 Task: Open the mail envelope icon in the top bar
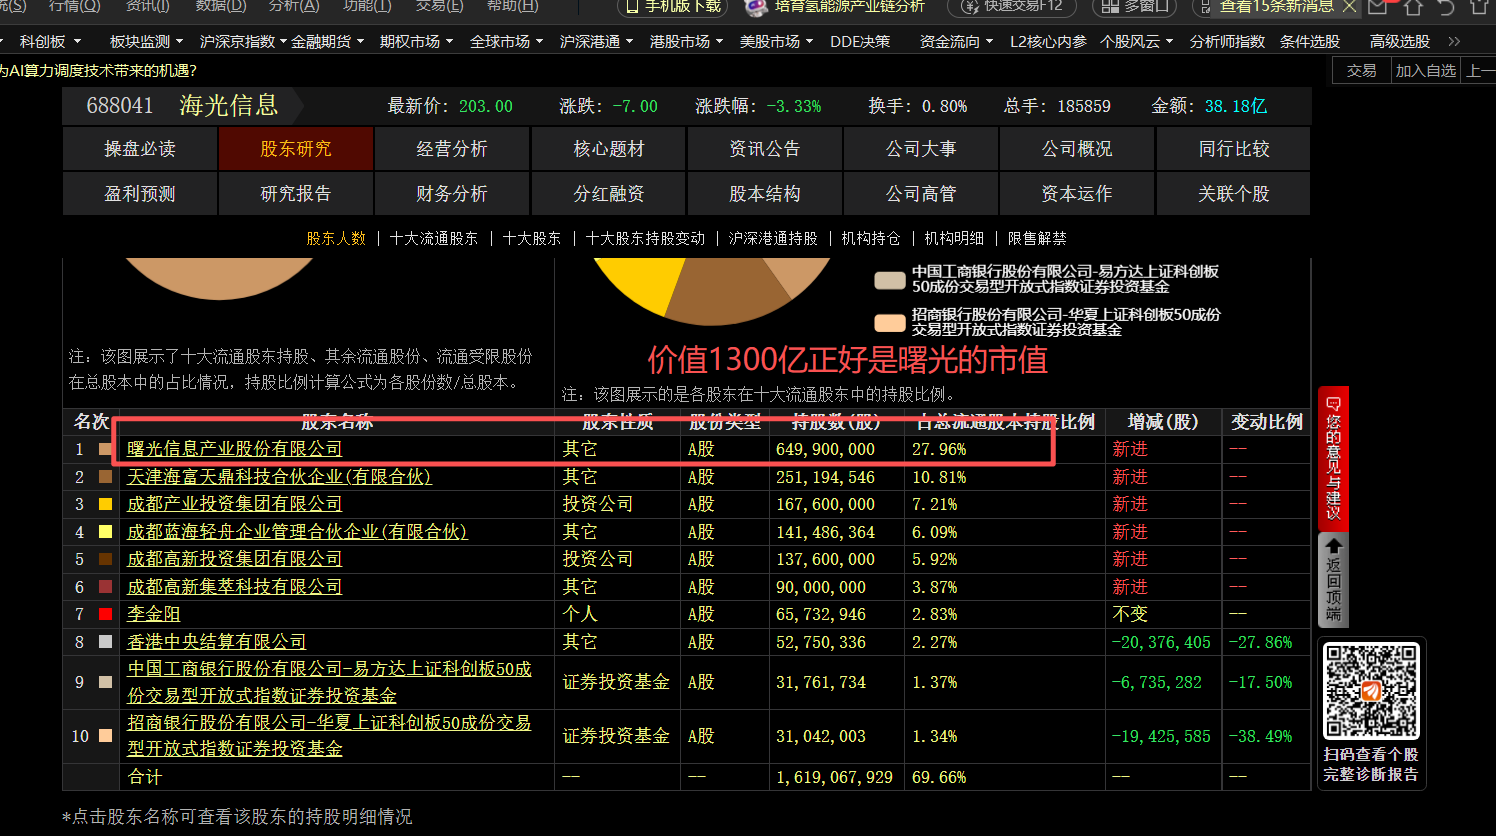coord(1378,7)
